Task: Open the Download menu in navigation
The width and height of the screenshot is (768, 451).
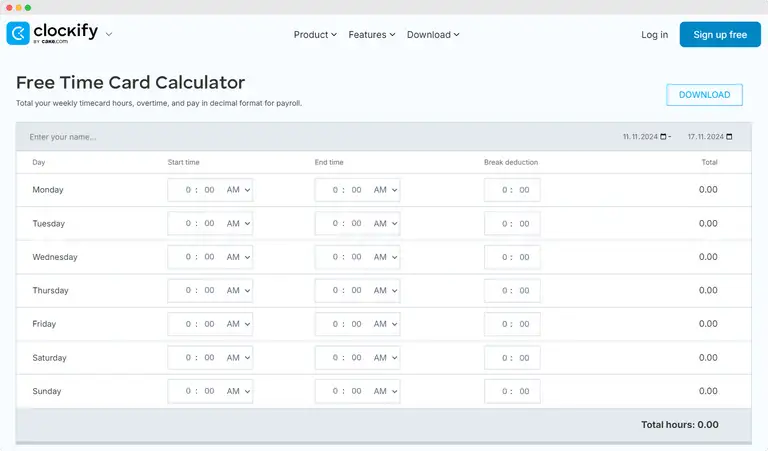Action: (433, 35)
